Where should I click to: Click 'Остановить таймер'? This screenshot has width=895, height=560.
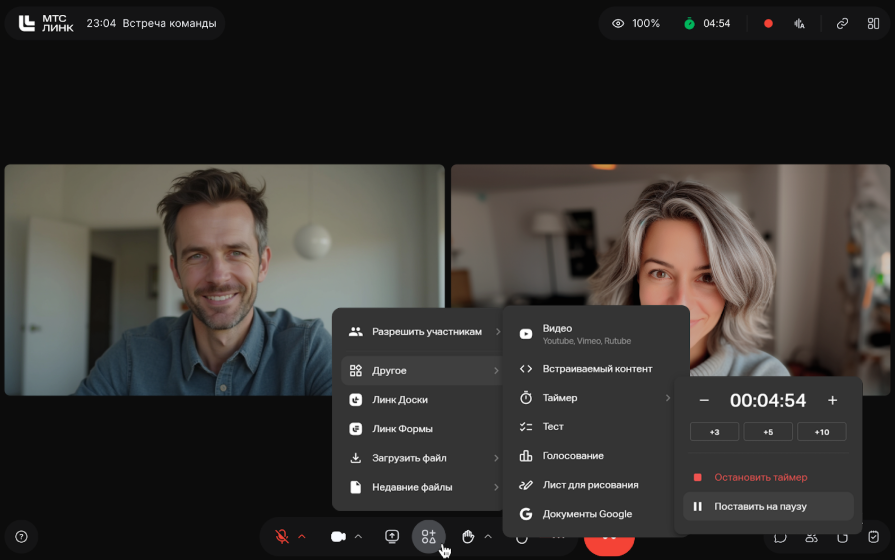point(768,477)
